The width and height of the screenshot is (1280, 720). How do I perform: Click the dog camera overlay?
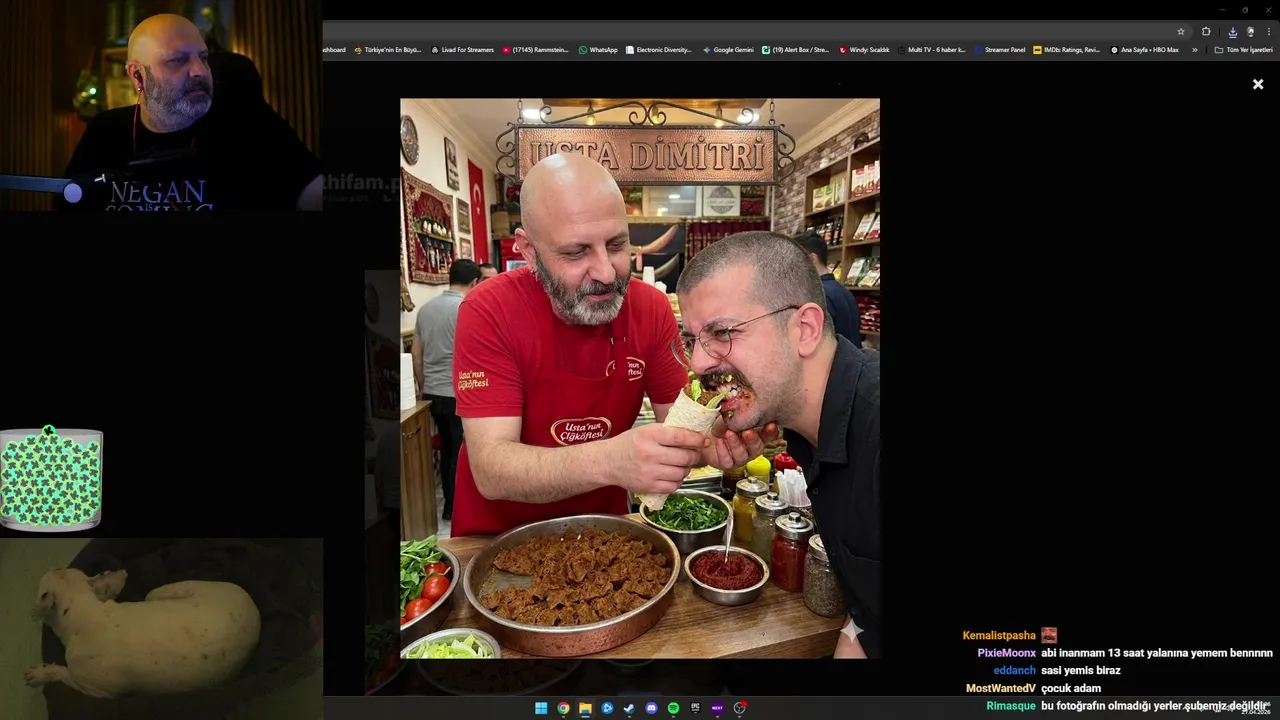click(x=161, y=629)
